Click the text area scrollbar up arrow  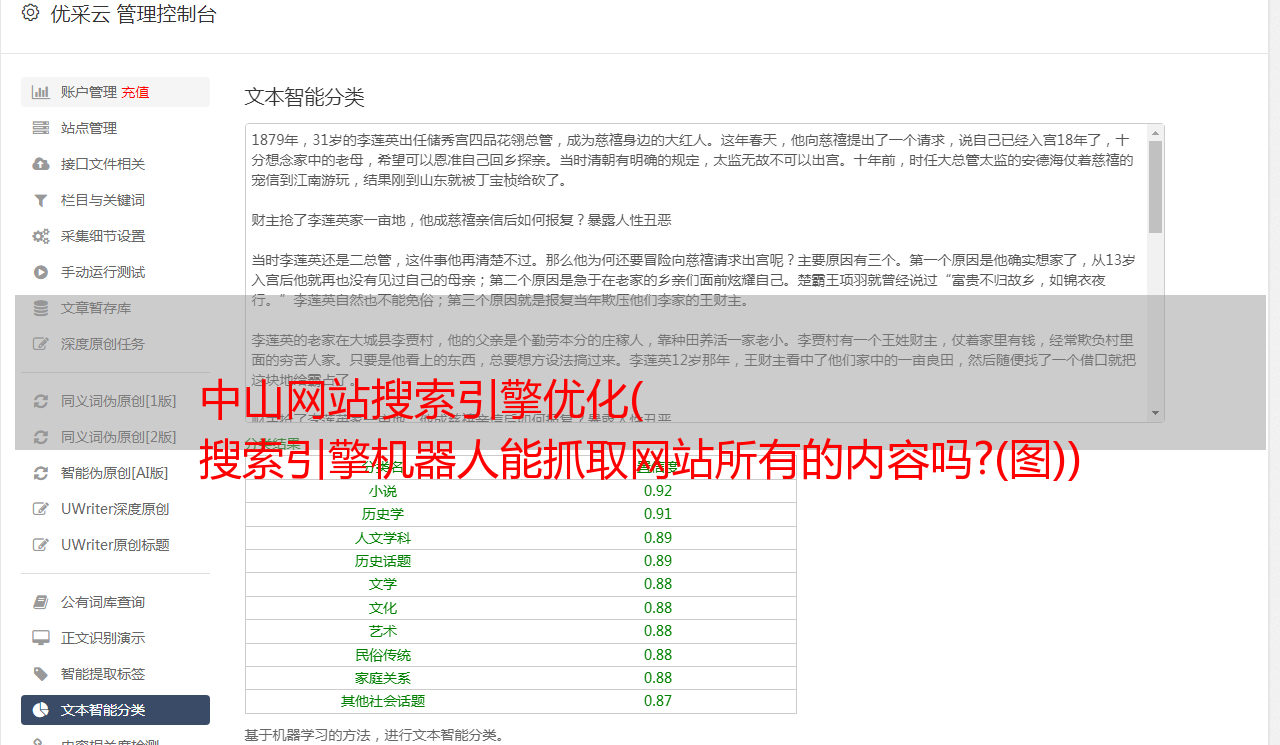(1156, 132)
